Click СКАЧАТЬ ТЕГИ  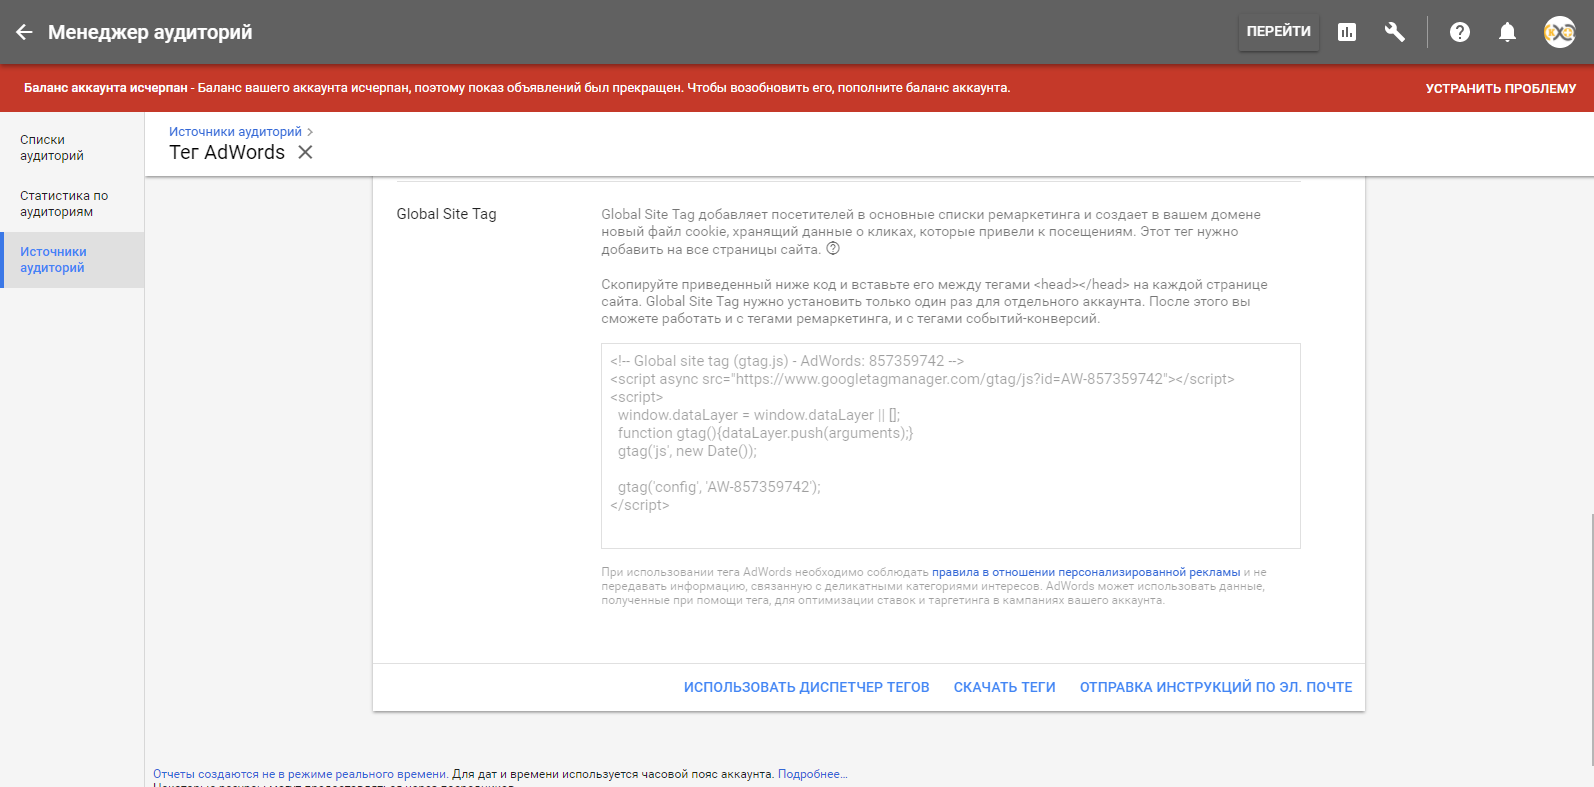click(x=1004, y=687)
